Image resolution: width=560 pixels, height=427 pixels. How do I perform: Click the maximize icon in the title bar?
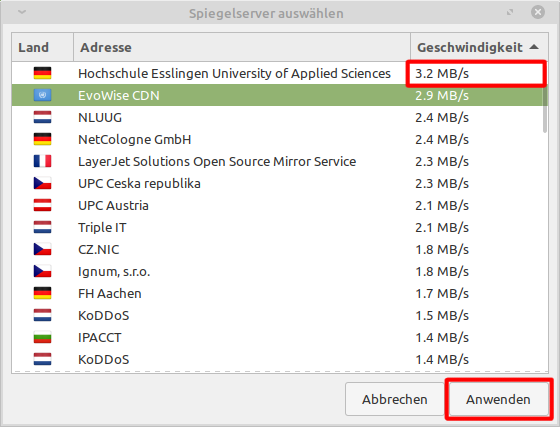[x=510, y=12]
